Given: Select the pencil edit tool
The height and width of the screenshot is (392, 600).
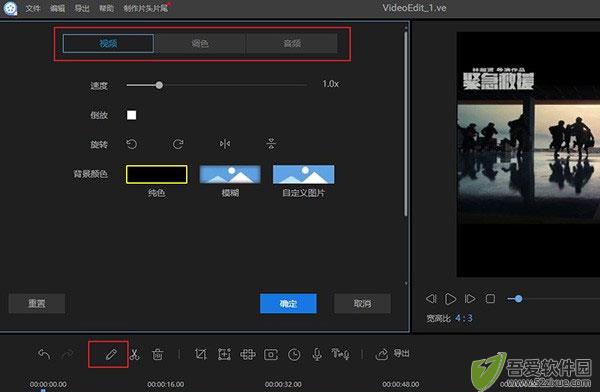Looking at the screenshot, I should click(111, 354).
